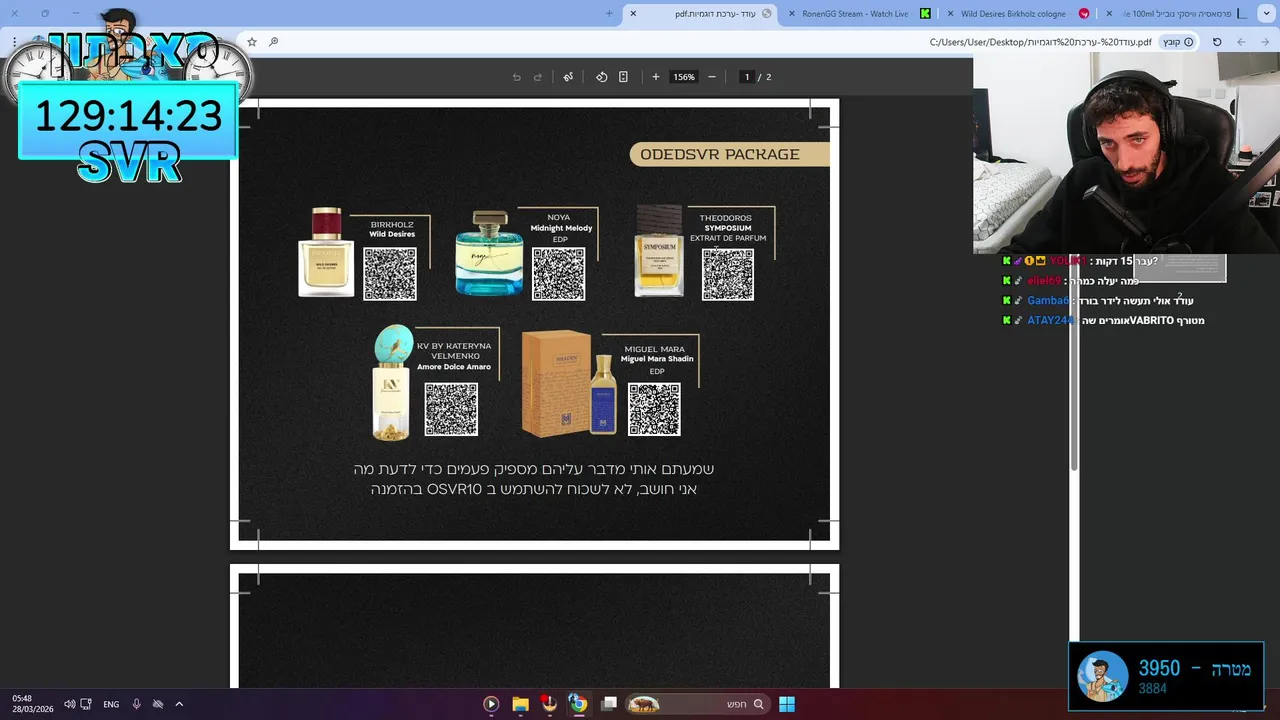Click the ATAY24 username in chat
The image size is (1280, 720).
click(1050, 321)
